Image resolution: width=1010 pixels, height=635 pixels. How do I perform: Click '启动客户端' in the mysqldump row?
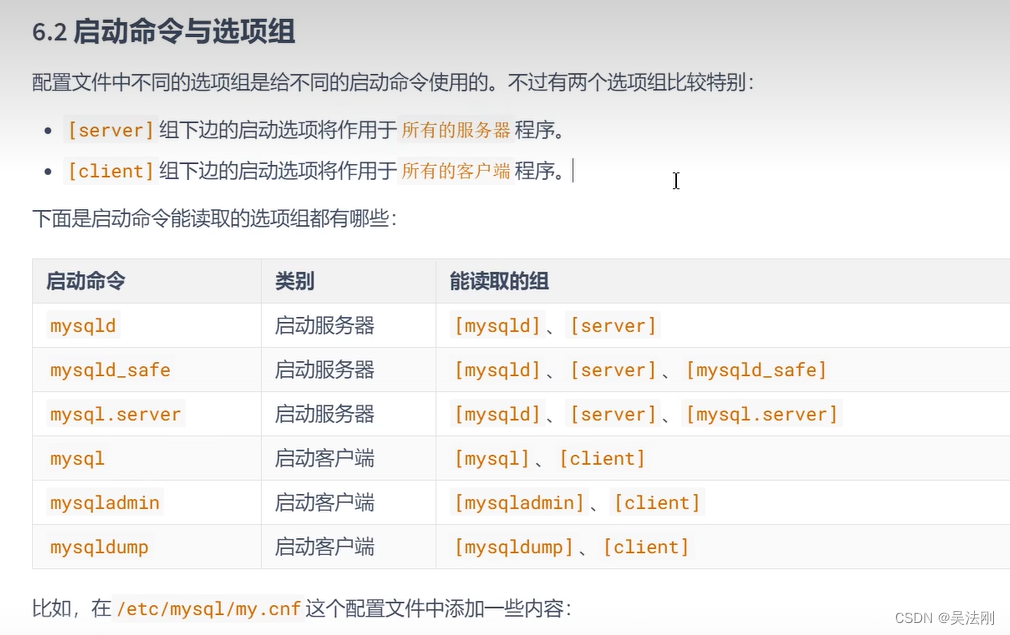[325, 547]
